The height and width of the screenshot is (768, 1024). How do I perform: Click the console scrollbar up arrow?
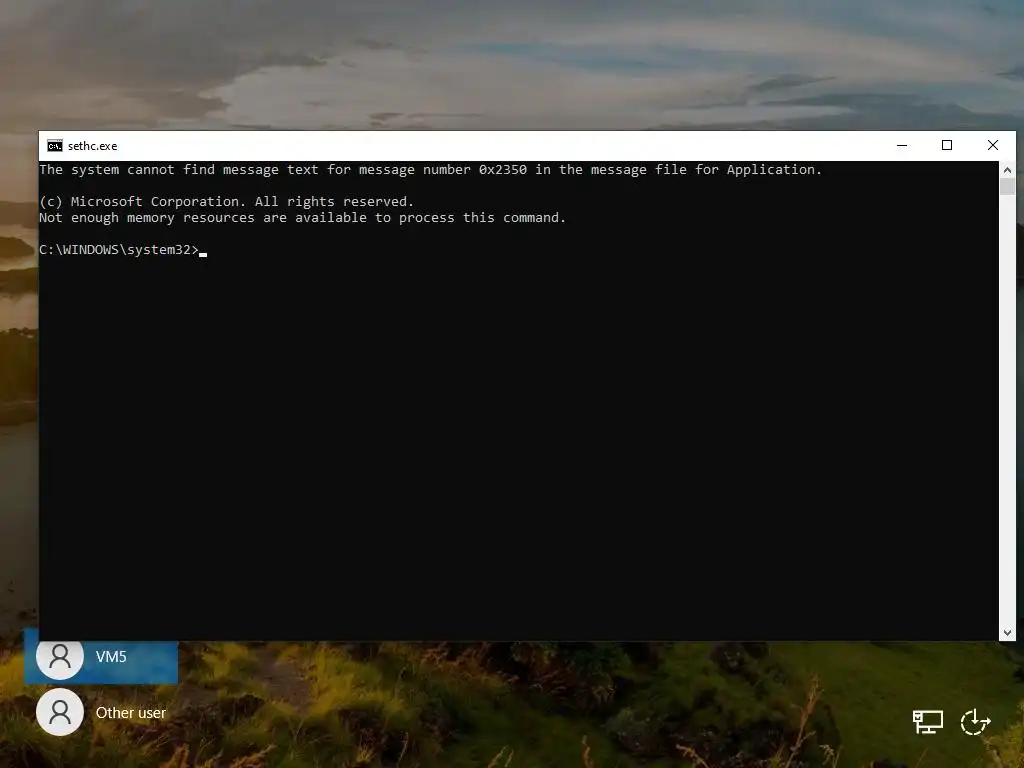coord(1007,170)
